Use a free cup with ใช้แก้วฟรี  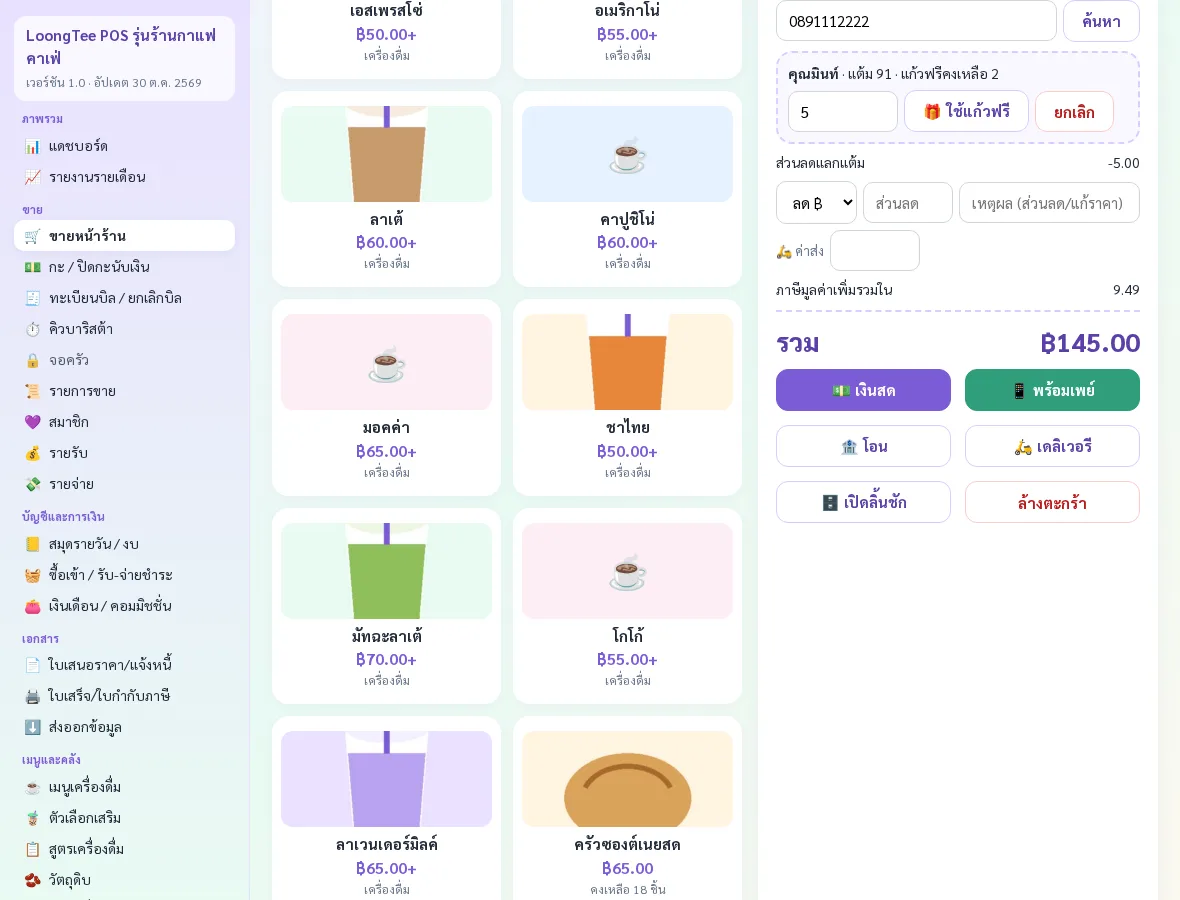point(966,111)
